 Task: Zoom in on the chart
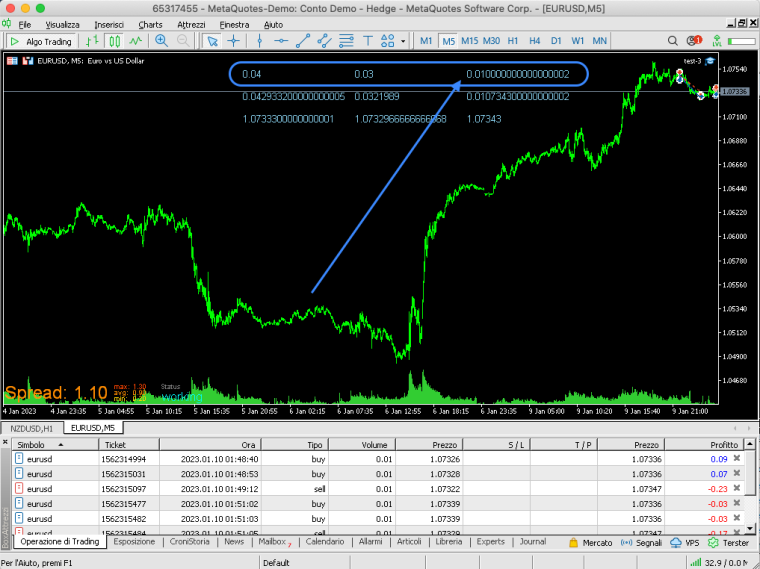click(x=161, y=41)
